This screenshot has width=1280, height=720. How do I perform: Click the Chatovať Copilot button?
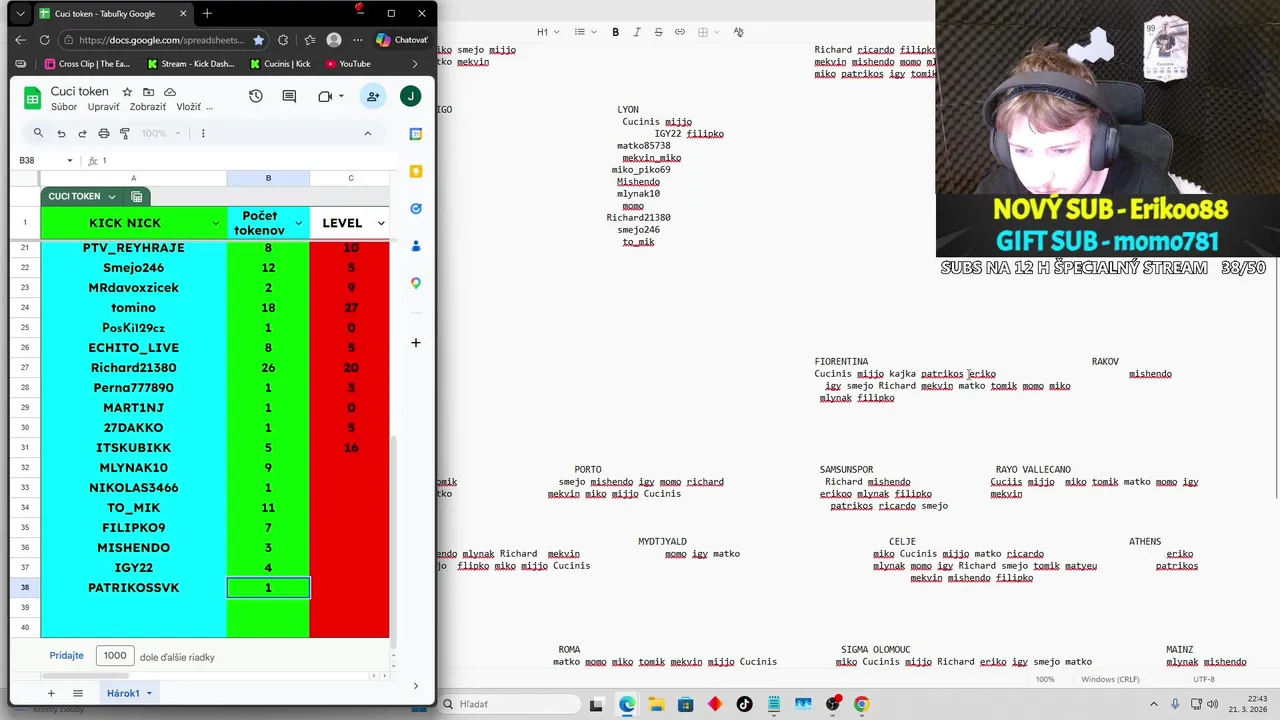coord(402,40)
